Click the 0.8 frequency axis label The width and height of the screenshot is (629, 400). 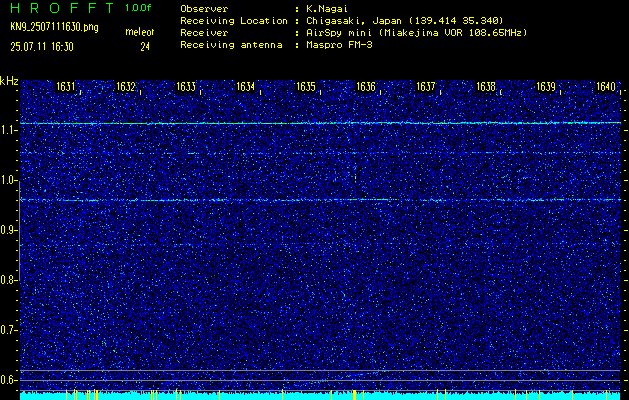(7, 280)
